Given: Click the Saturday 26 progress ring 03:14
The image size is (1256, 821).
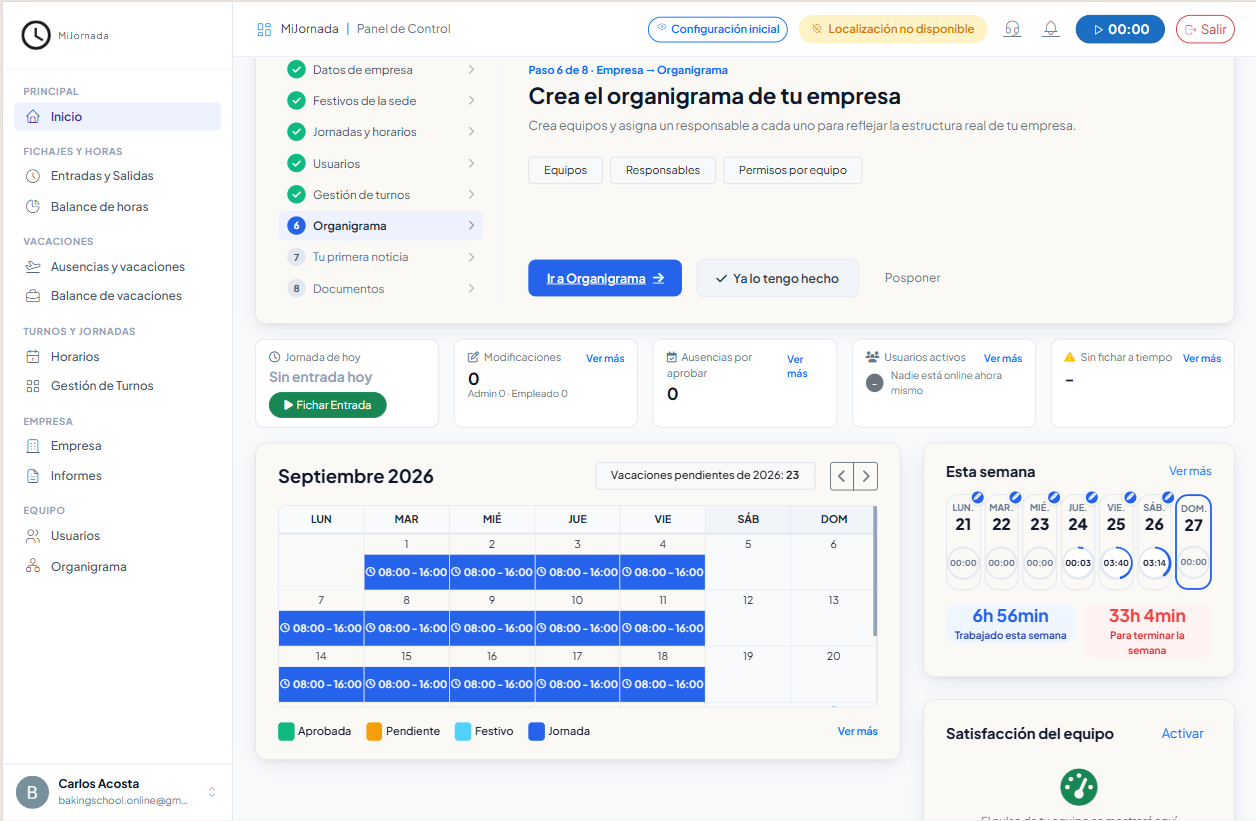Looking at the screenshot, I should tap(1154, 563).
